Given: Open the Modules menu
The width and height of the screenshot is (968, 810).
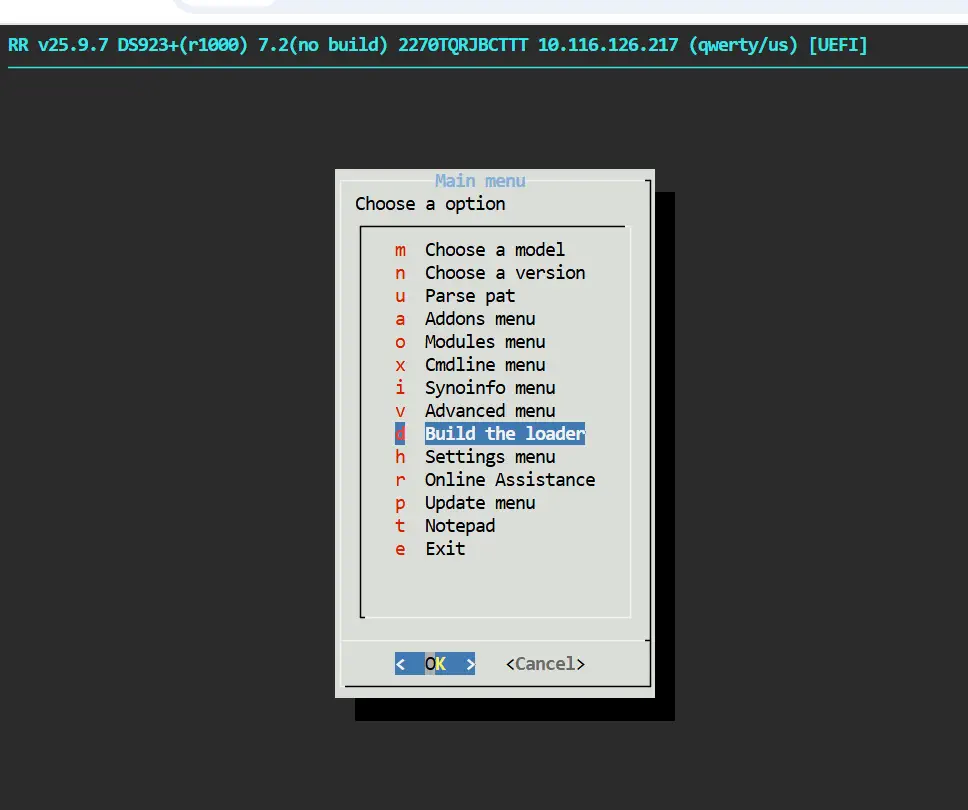Looking at the screenshot, I should click(x=484, y=342).
